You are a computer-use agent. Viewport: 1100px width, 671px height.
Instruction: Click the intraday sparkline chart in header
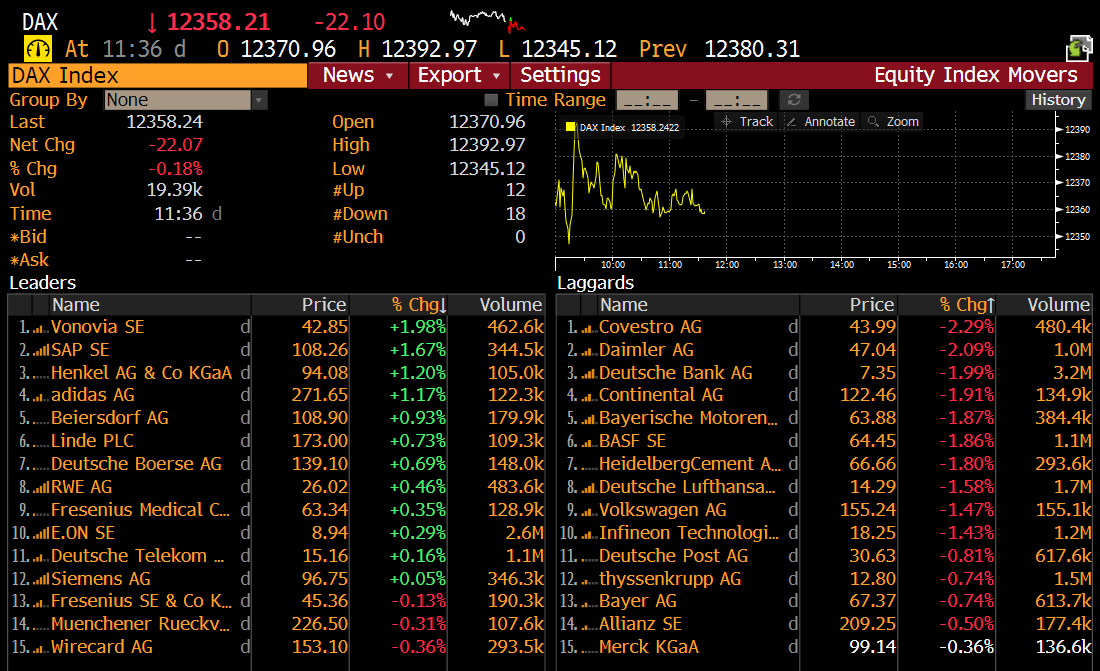(487, 20)
